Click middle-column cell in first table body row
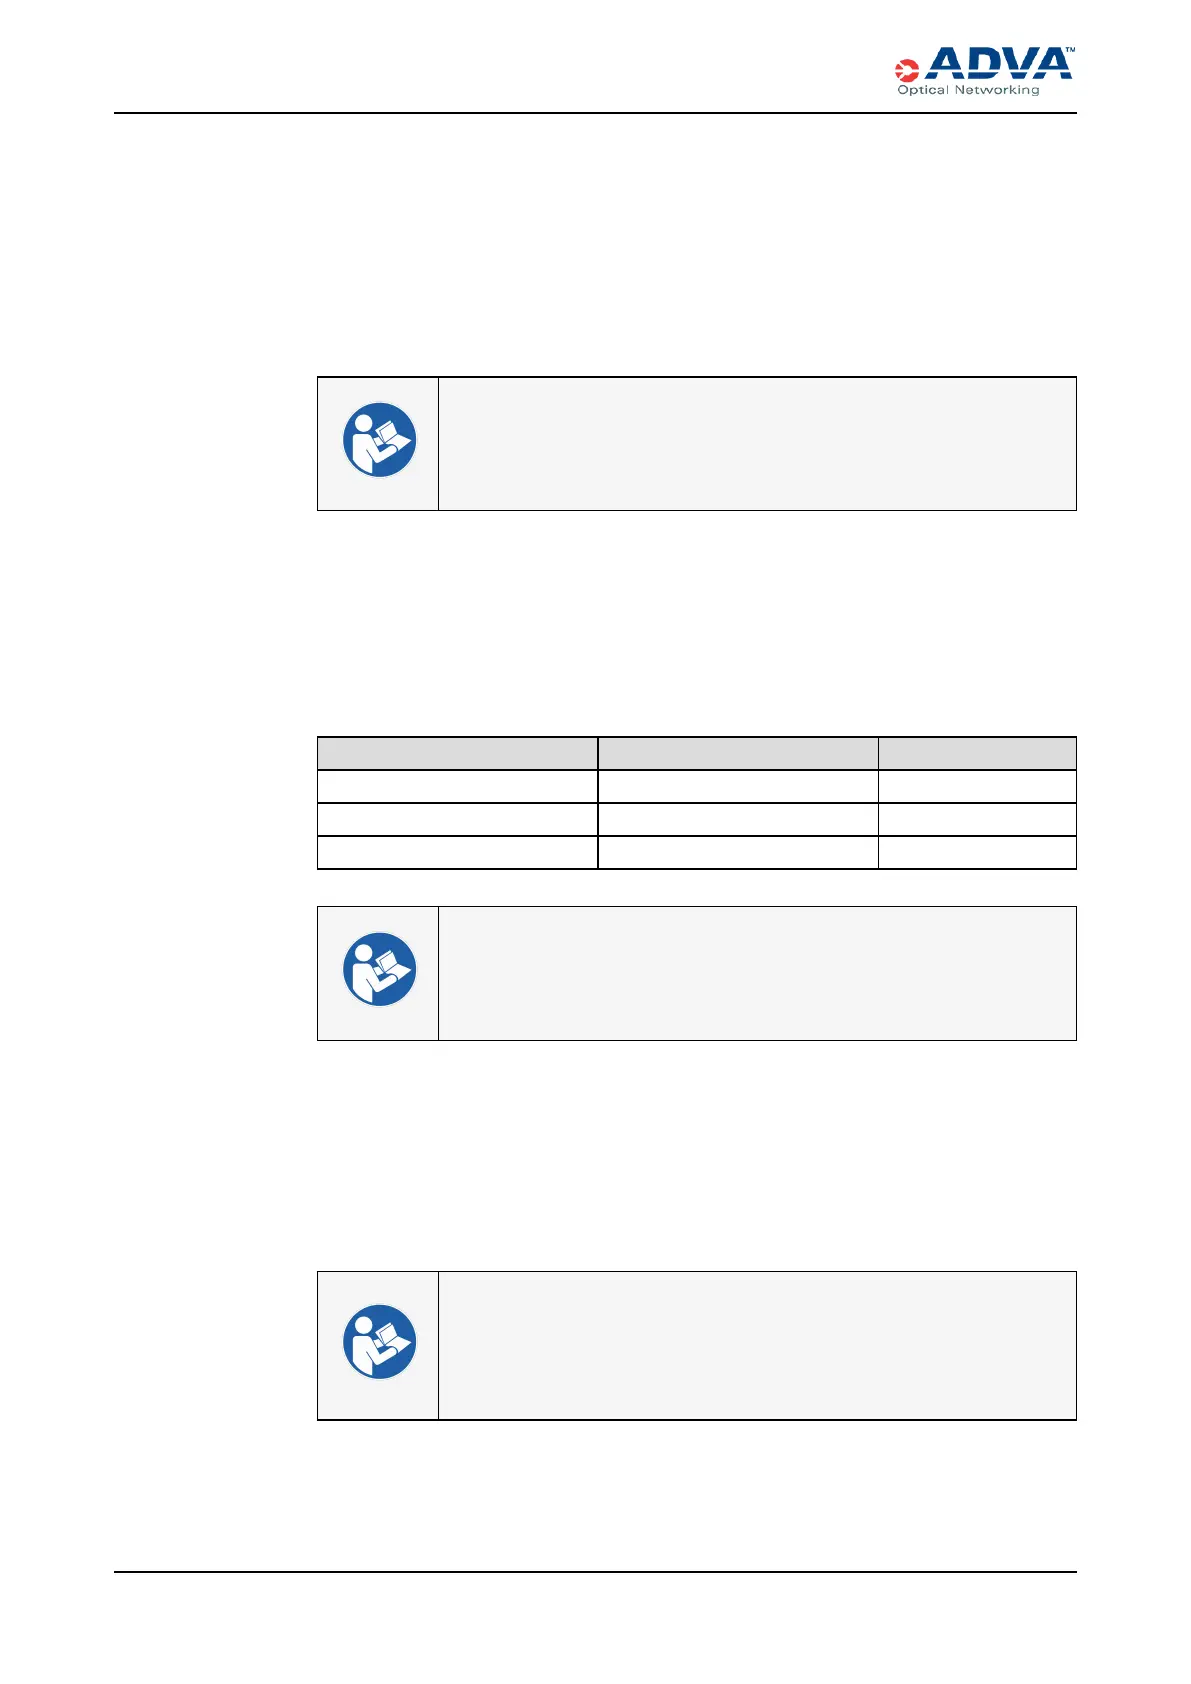The height and width of the screenshot is (1684, 1191). click(x=738, y=786)
